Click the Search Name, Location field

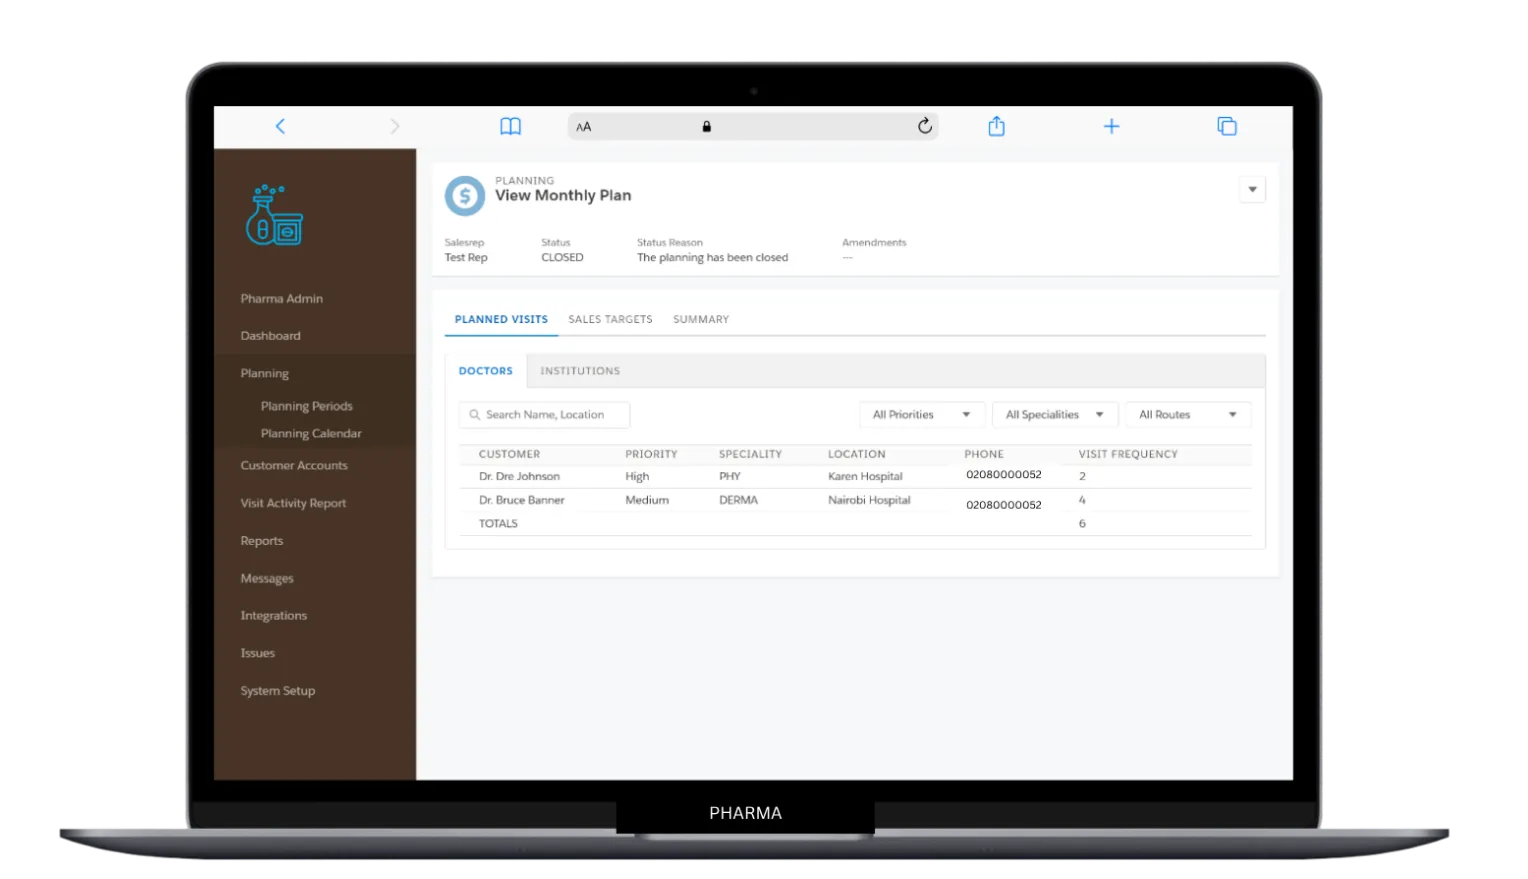coord(545,415)
